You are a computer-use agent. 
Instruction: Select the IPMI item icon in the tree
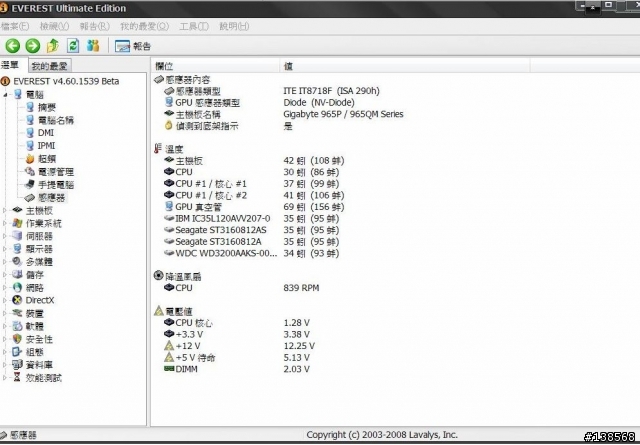[x=30, y=146]
